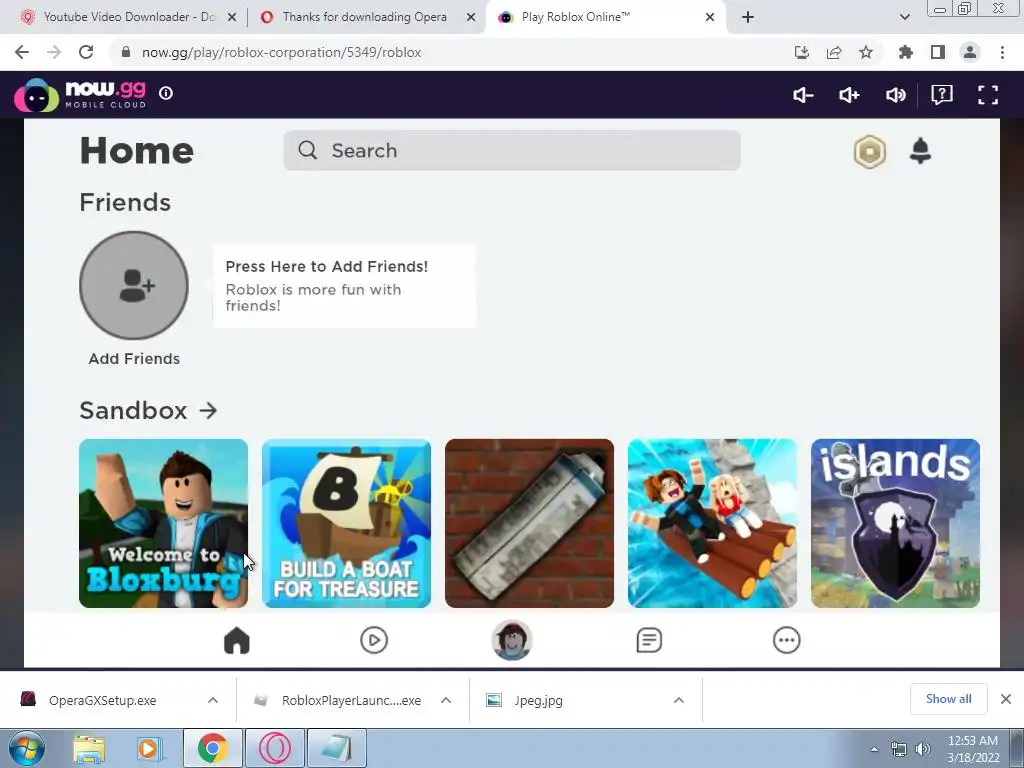Click Show all downloads

948,699
